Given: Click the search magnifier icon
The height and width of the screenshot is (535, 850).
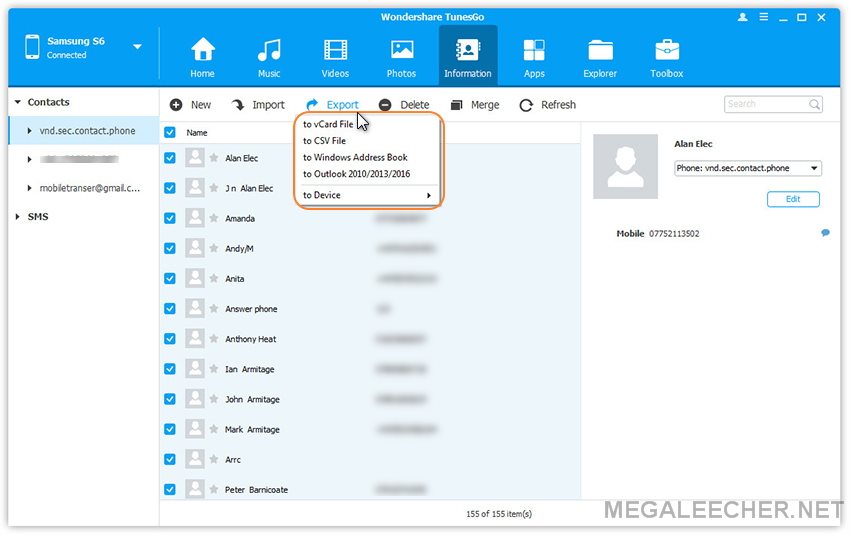Looking at the screenshot, I should click(x=814, y=104).
